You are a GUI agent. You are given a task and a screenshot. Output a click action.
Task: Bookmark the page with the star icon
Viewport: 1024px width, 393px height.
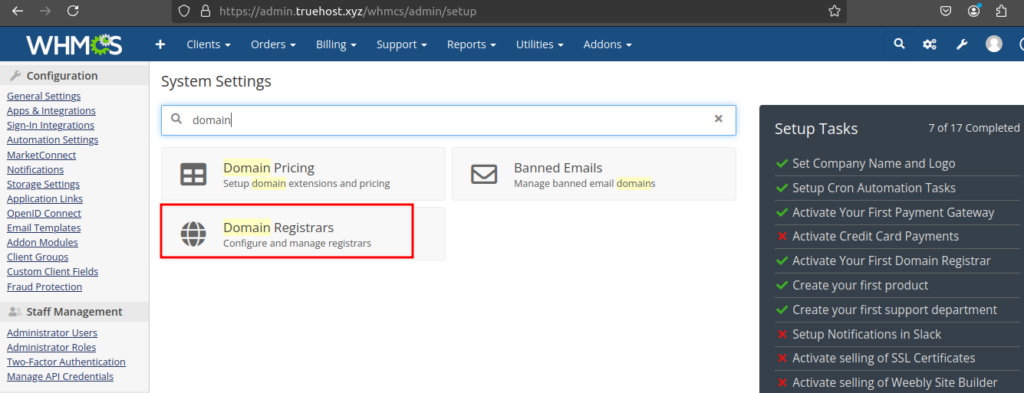[x=834, y=10]
